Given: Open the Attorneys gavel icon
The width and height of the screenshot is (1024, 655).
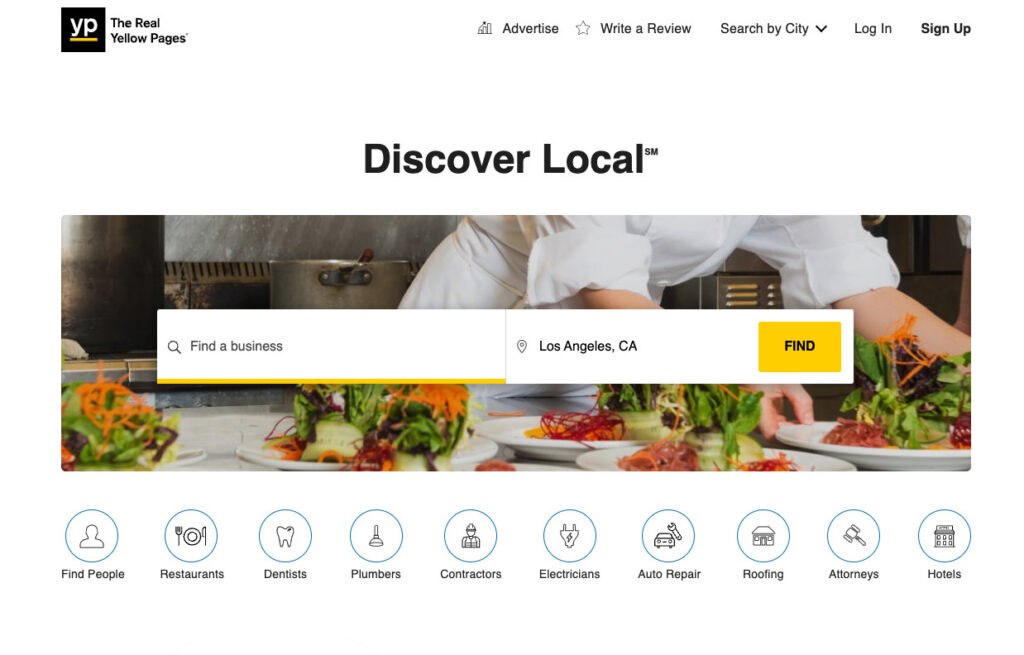Looking at the screenshot, I should click(854, 535).
